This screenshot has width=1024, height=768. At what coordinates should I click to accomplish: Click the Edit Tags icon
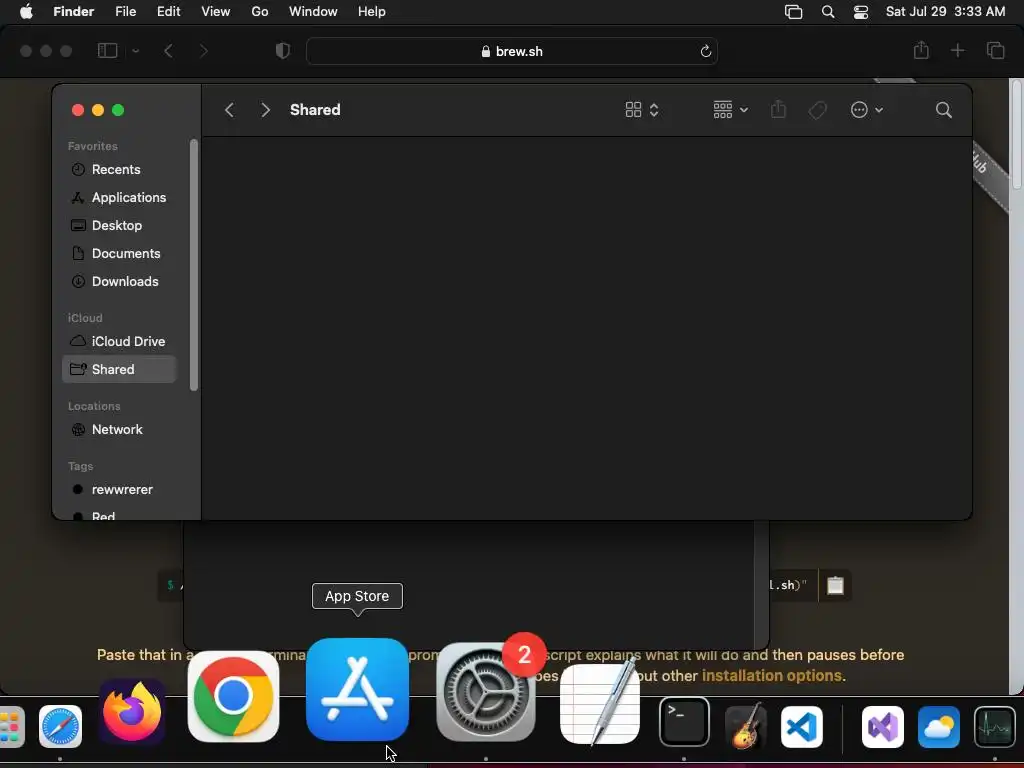(818, 110)
